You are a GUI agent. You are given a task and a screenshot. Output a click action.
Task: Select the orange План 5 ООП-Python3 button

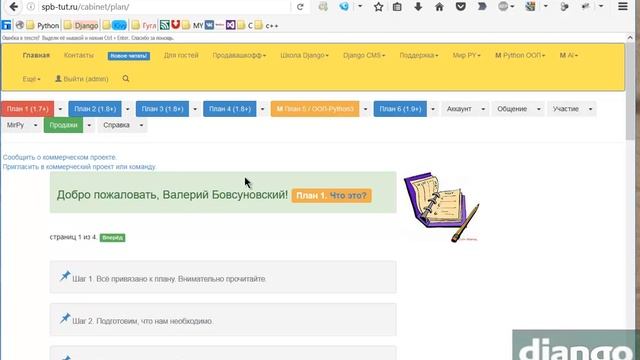pos(315,109)
